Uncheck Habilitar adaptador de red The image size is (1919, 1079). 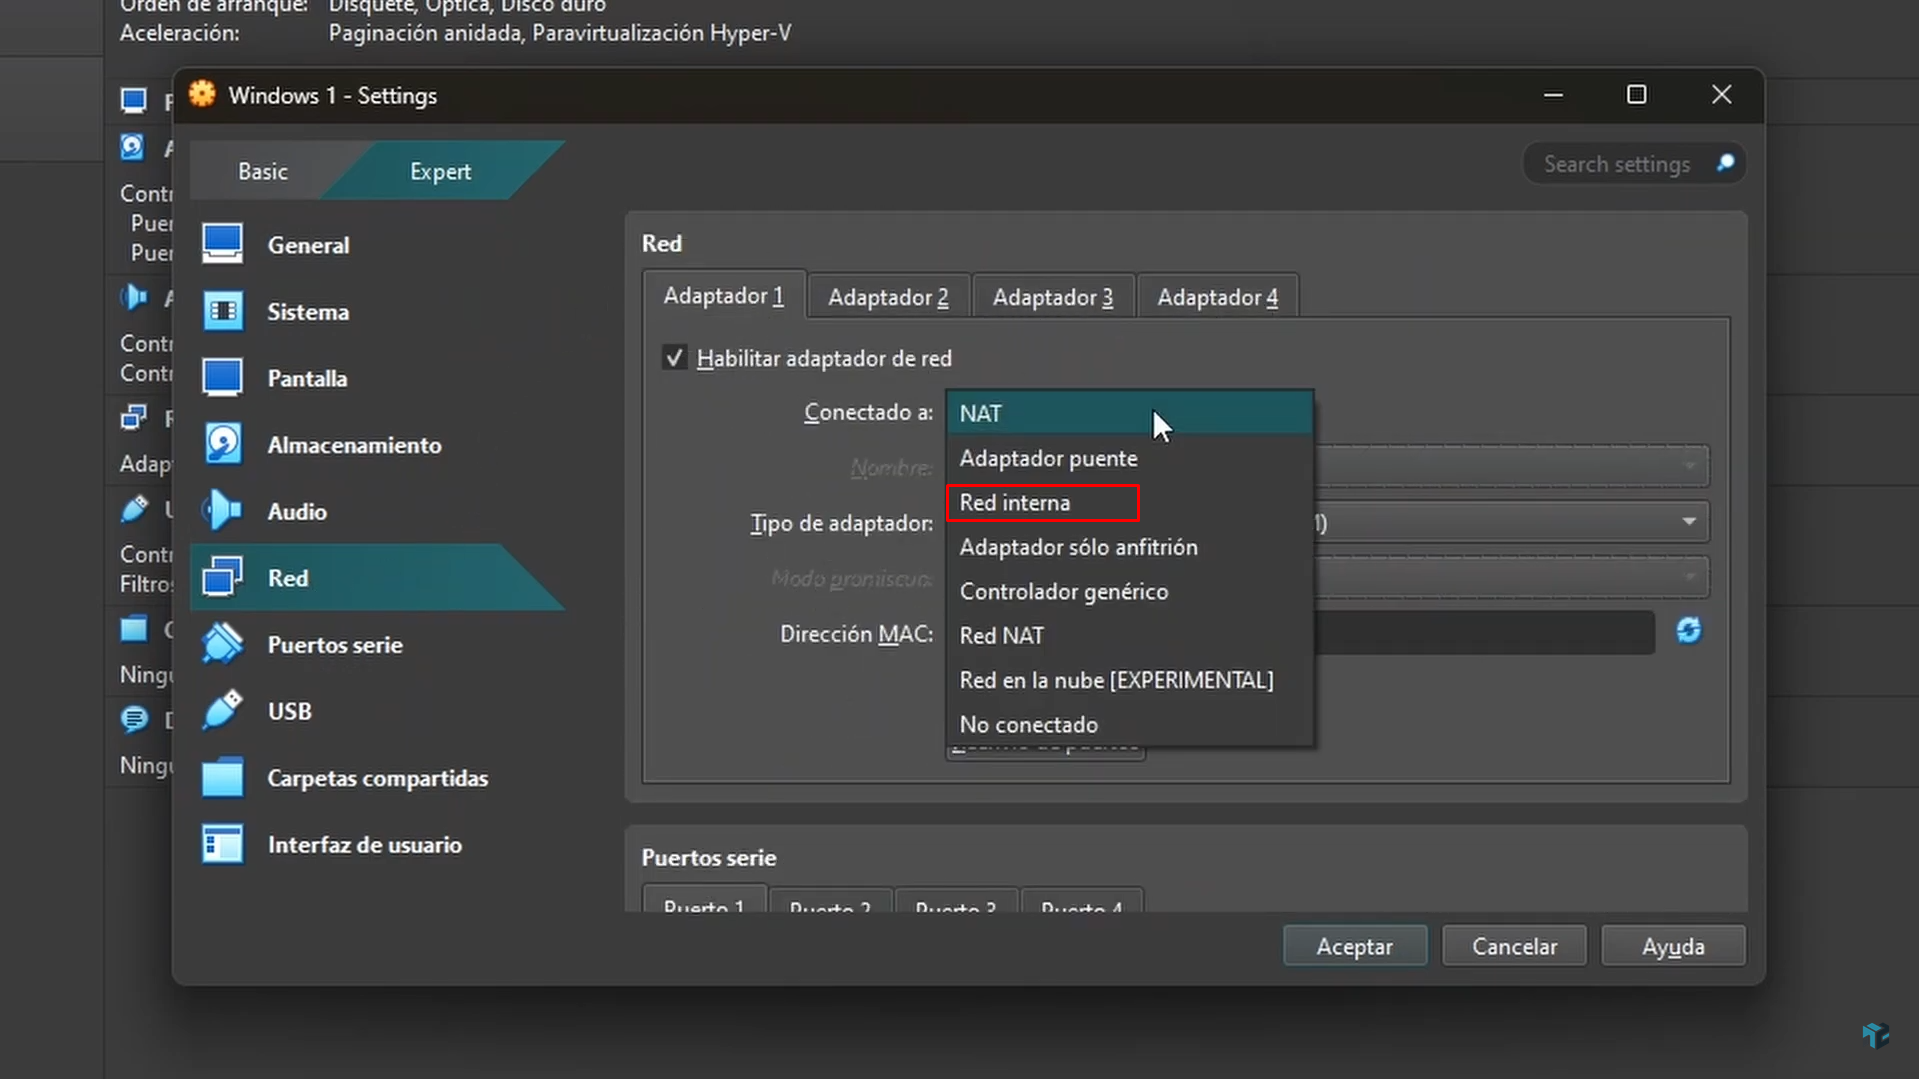tap(674, 357)
